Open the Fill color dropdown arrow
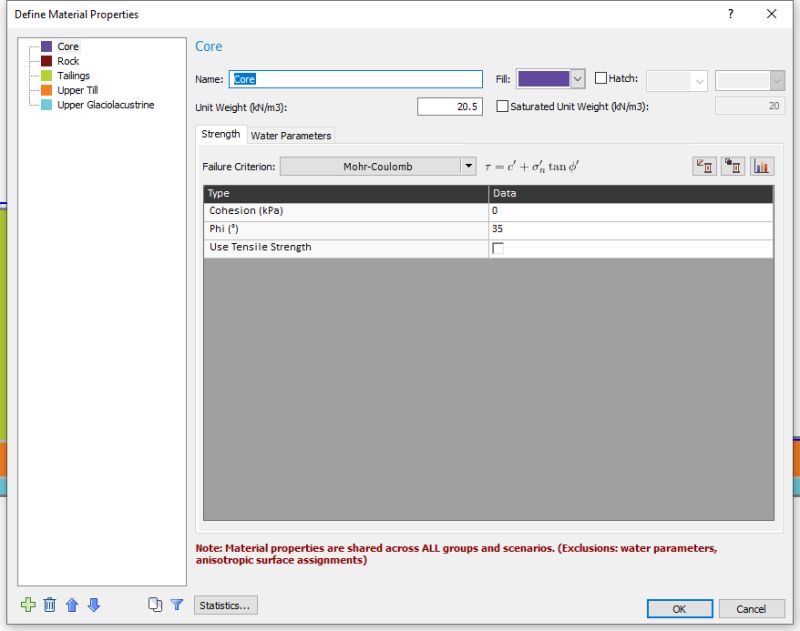This screenshot has width=800, height=631. pos(578,79)
